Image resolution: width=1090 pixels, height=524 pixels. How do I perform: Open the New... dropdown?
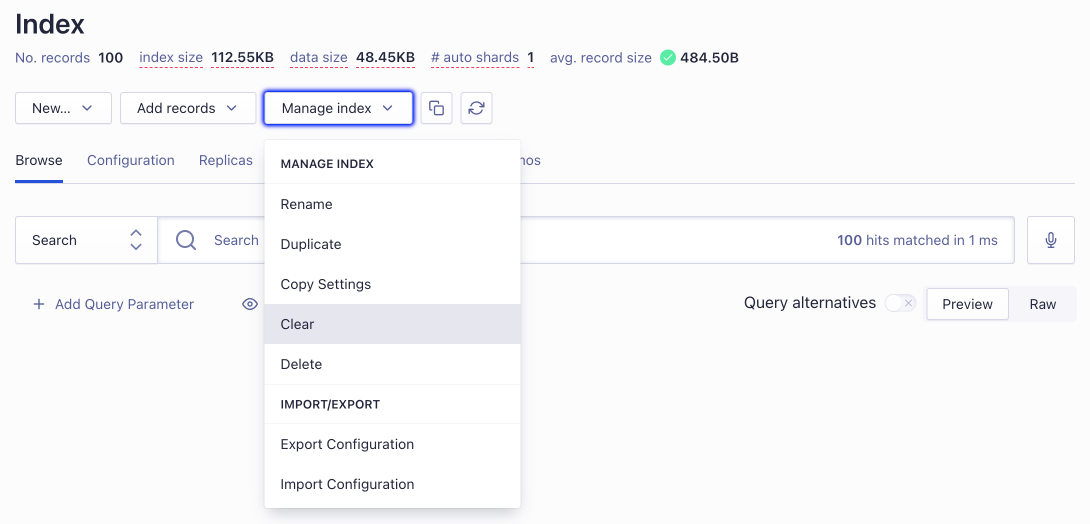pyautogui.click(x=63, y=108)
